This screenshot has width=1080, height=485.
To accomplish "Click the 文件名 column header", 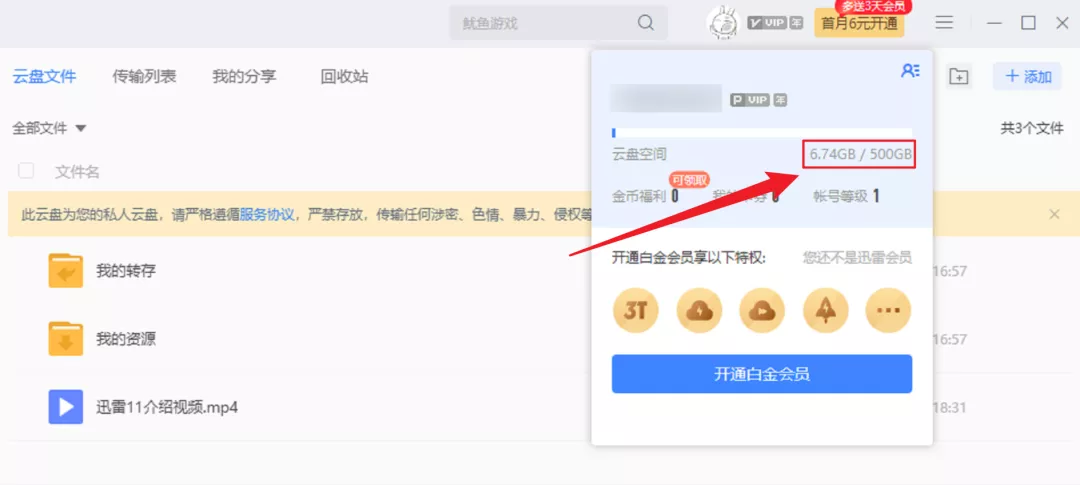I will point(77,172).
